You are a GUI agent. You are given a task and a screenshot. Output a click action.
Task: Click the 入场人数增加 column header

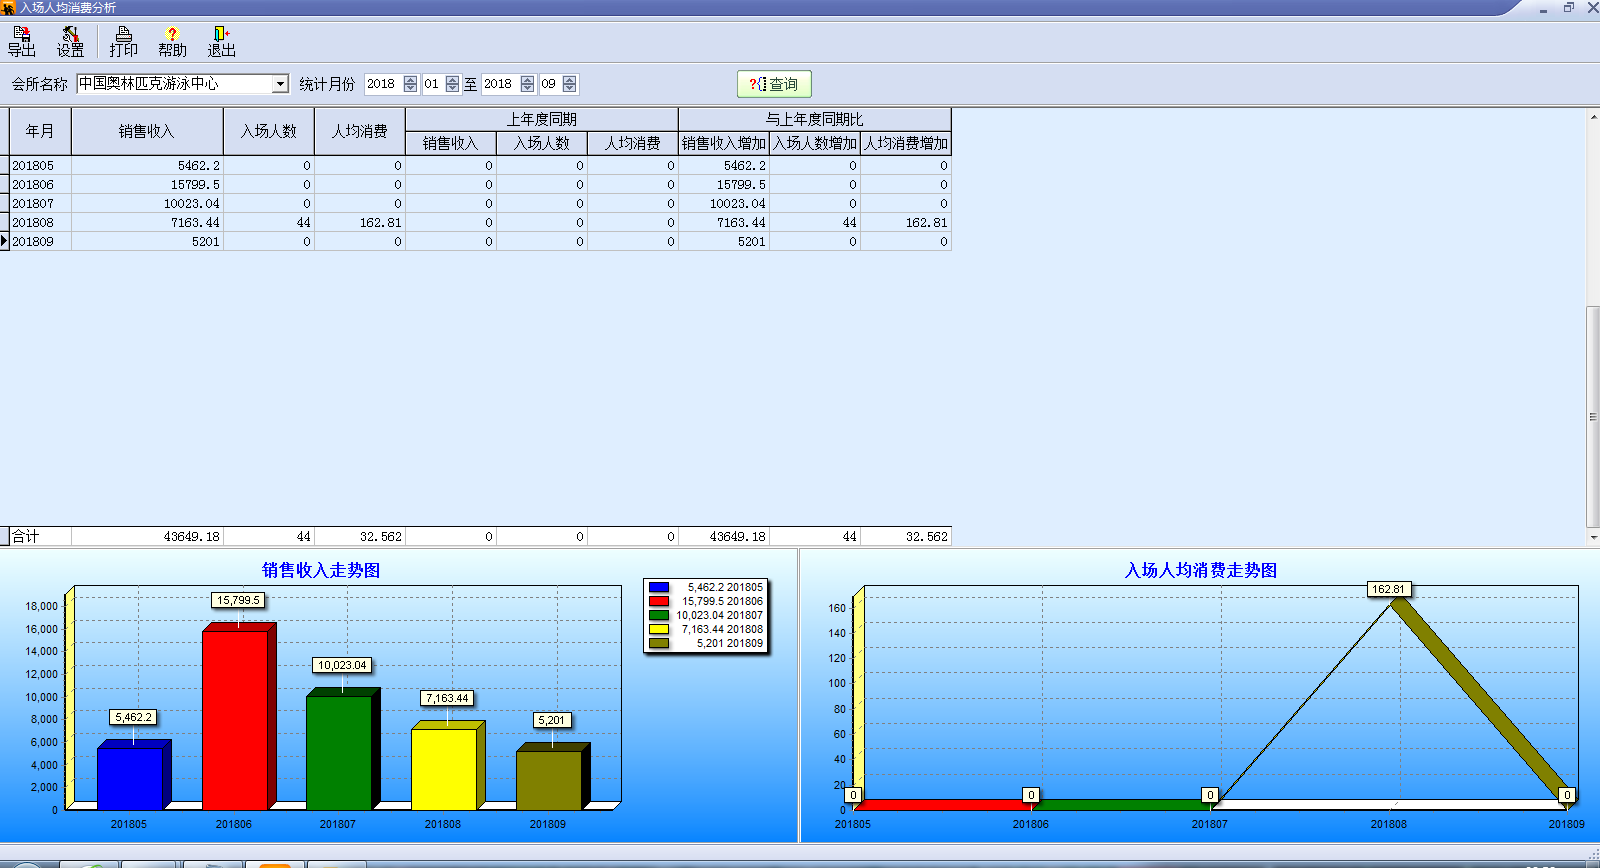coord(815,143)
